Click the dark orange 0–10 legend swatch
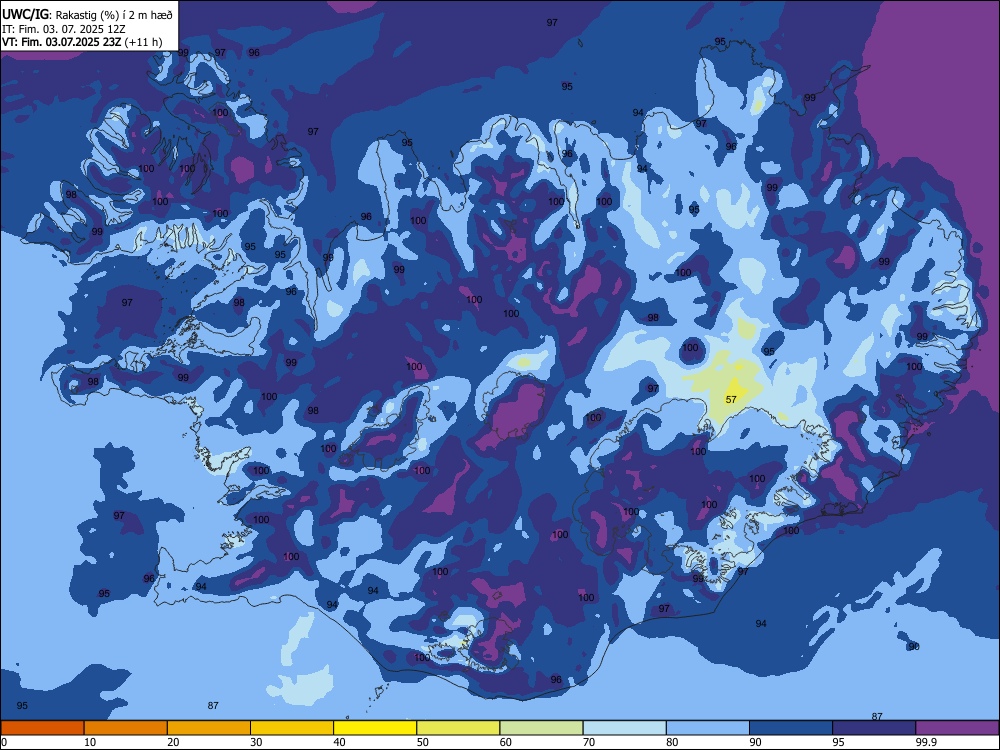This screenshot has height=750, width=1000. point(42,728)
